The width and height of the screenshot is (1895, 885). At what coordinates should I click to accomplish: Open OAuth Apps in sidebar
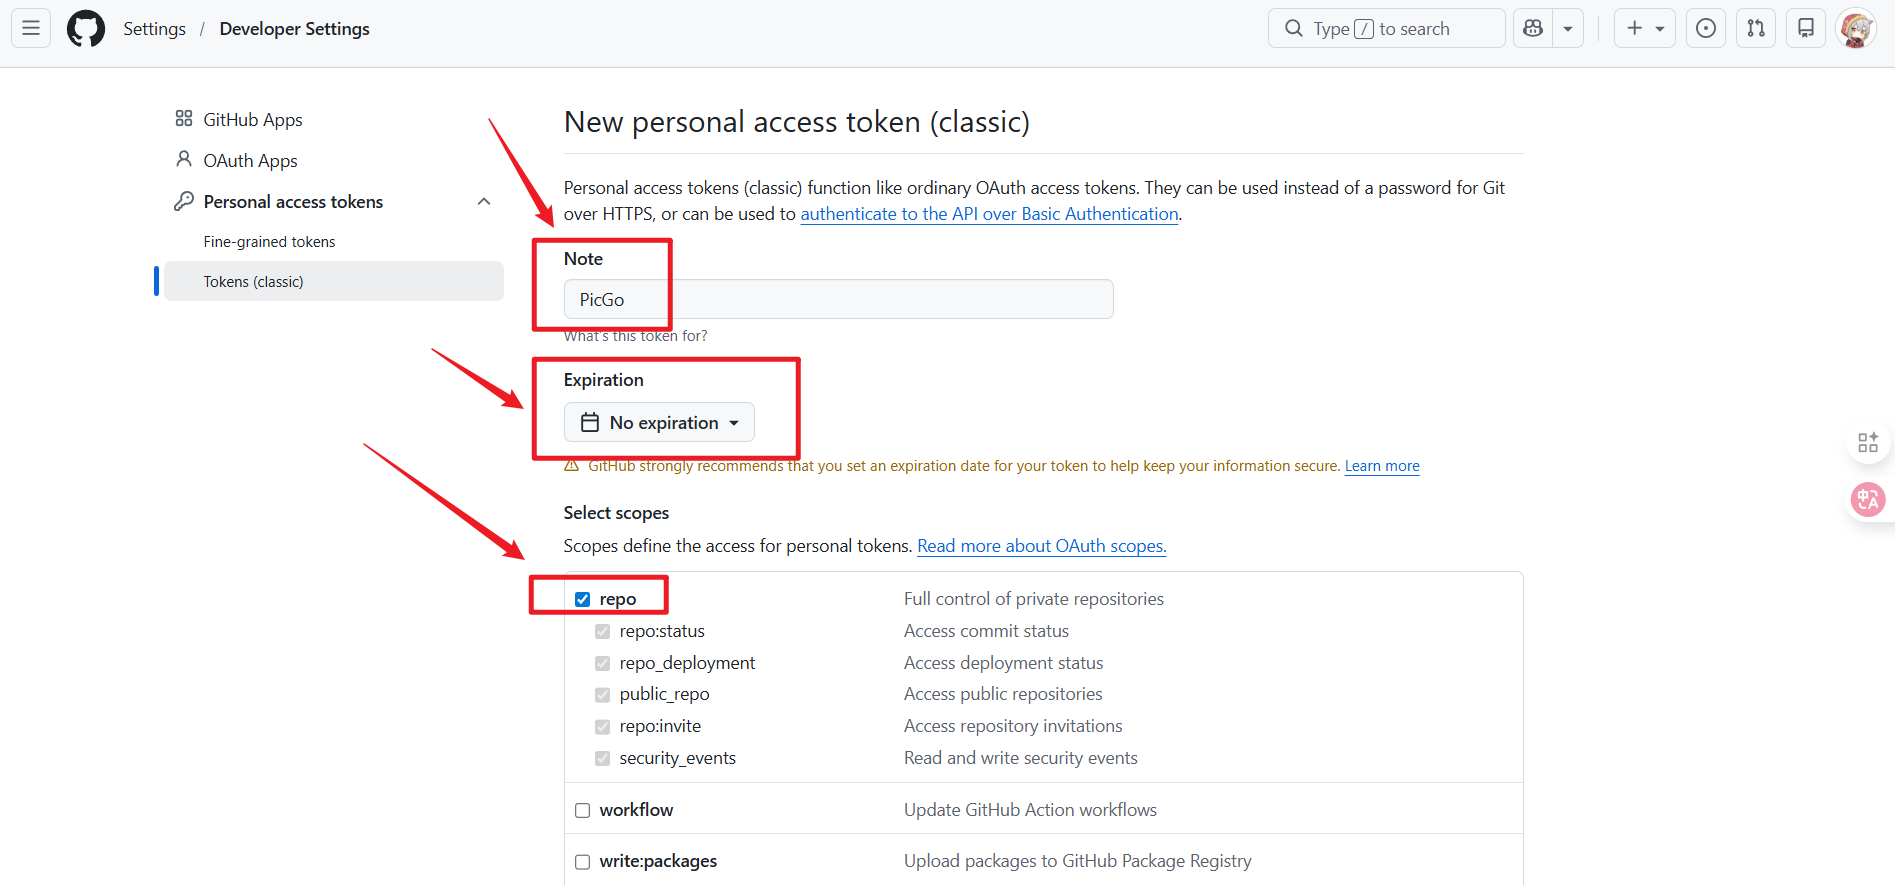point(250,161)
